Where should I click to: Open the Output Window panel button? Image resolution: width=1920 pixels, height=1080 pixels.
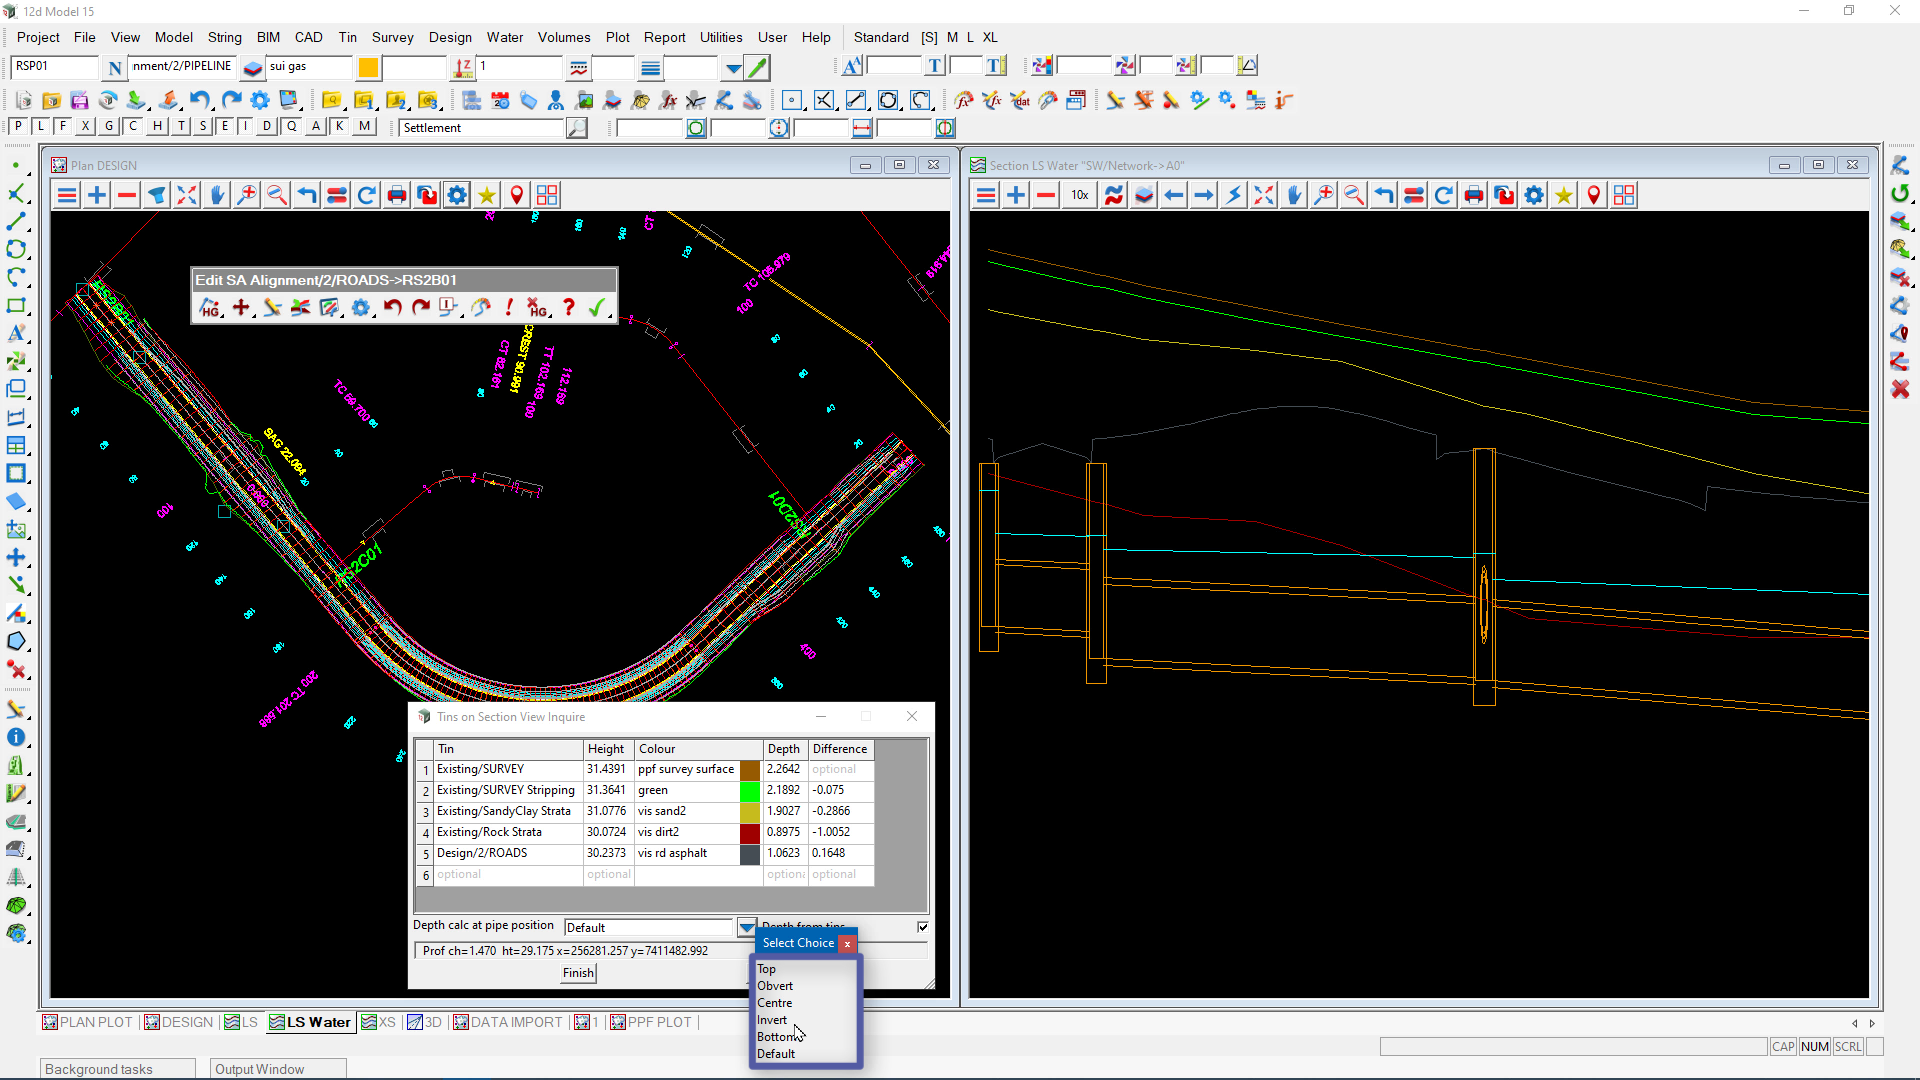(260, 1069)
